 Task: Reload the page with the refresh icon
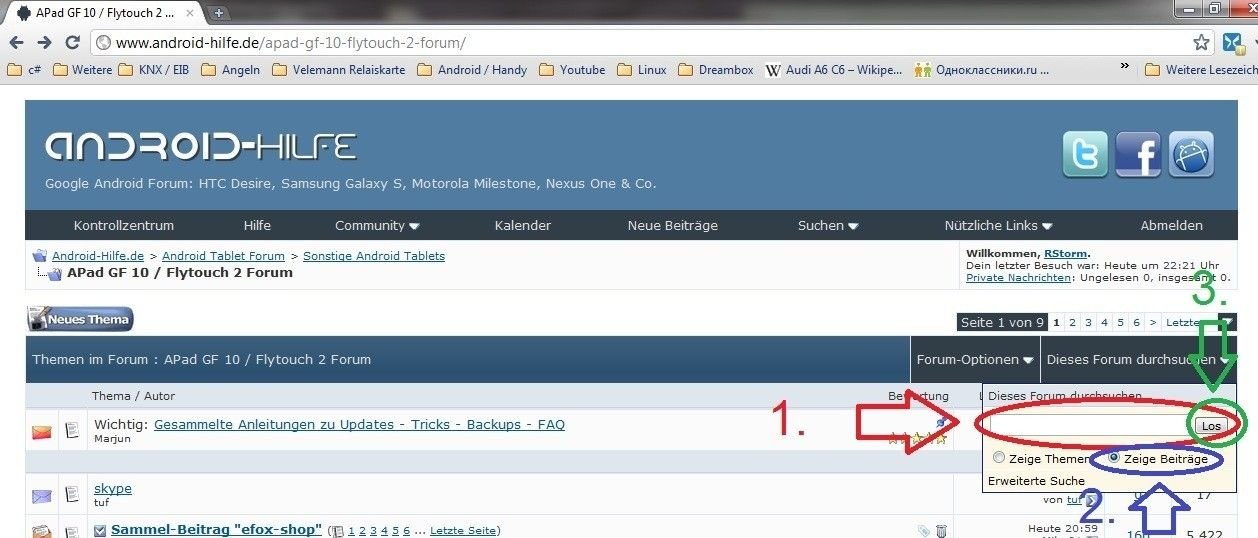coord(72,43)
